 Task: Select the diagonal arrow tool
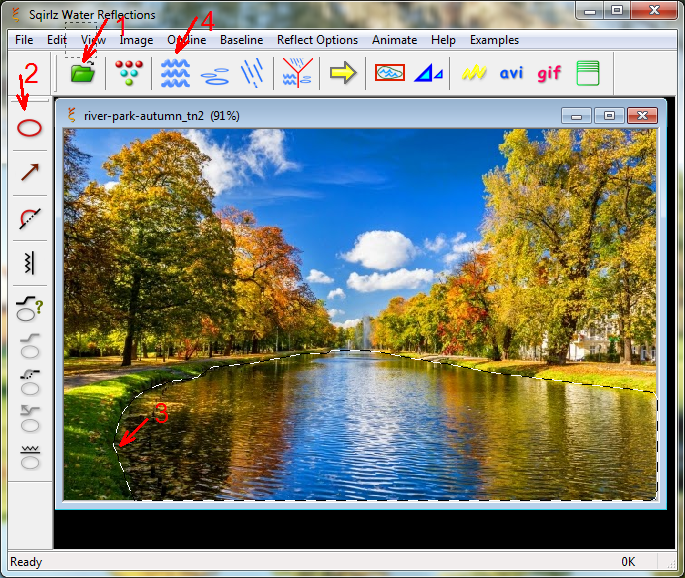30,173
